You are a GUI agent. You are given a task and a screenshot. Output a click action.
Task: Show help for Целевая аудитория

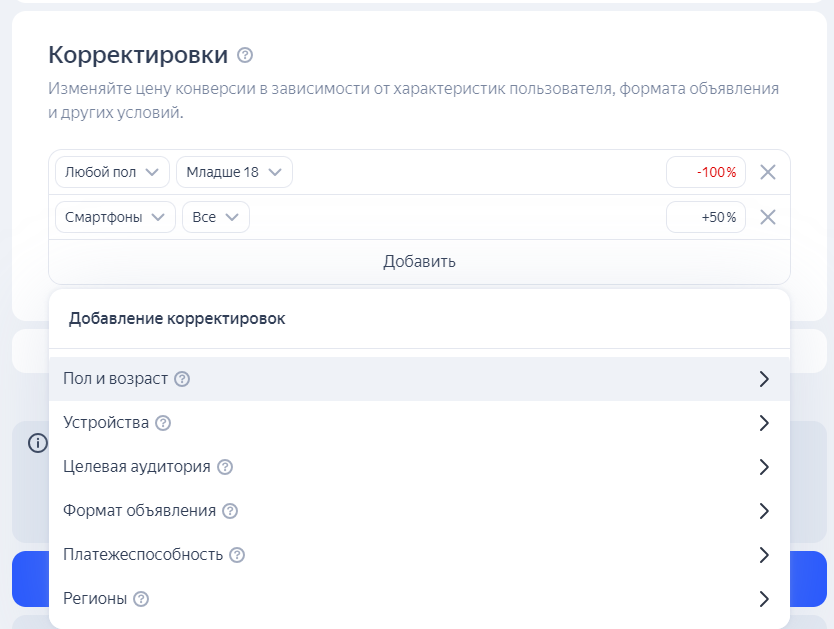225,467
